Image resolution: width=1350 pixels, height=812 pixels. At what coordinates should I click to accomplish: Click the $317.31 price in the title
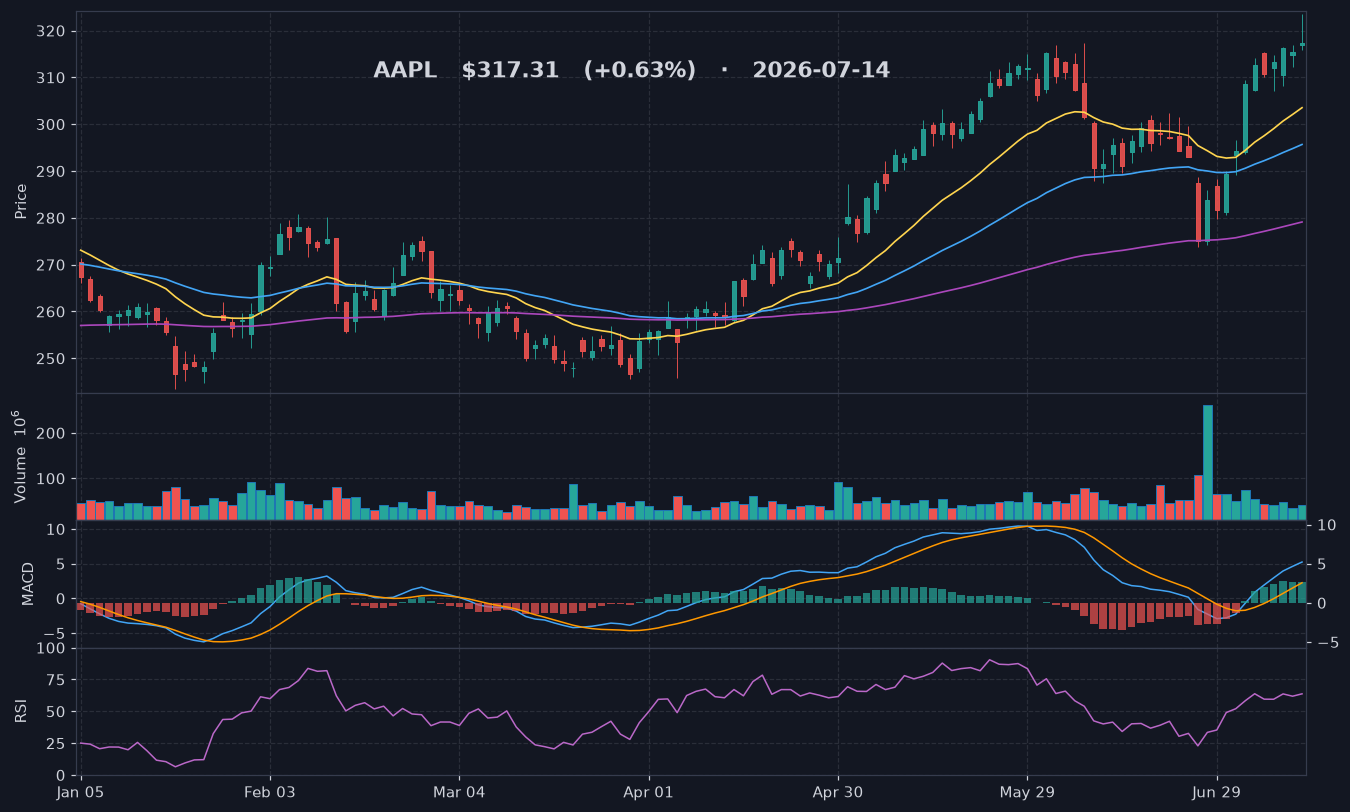click(x=510, y=71)
